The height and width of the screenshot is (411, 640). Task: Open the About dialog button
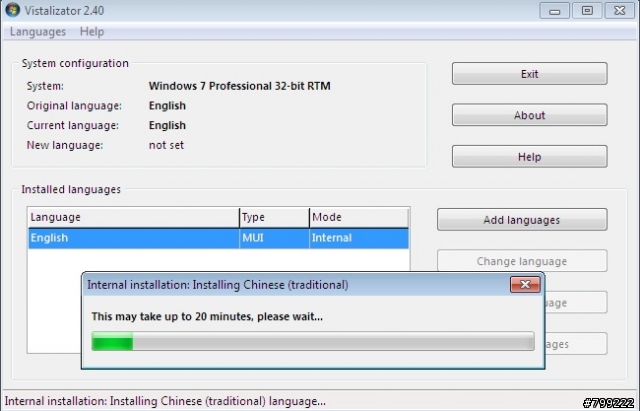click(529, 115)
